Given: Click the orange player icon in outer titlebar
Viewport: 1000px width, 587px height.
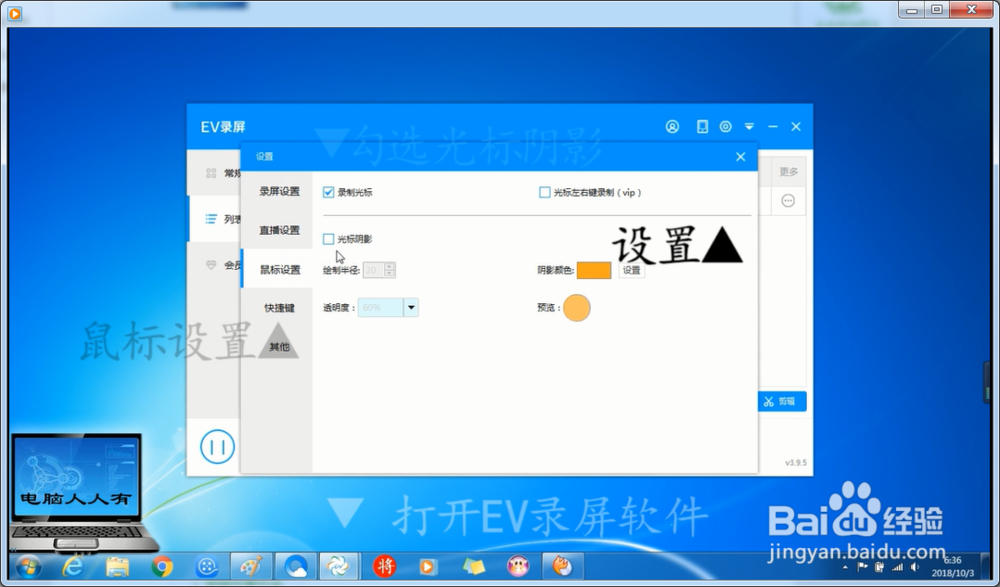Looking at the screenshot, I should [x=14, y=12].
